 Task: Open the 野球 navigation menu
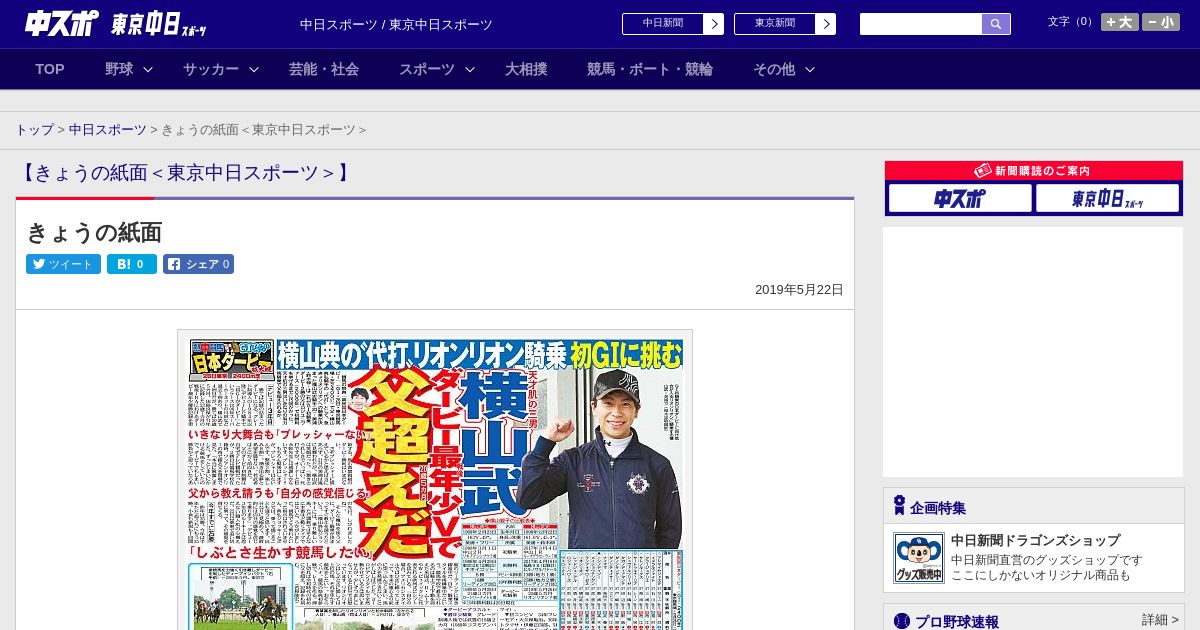click(x=119, y=69)
